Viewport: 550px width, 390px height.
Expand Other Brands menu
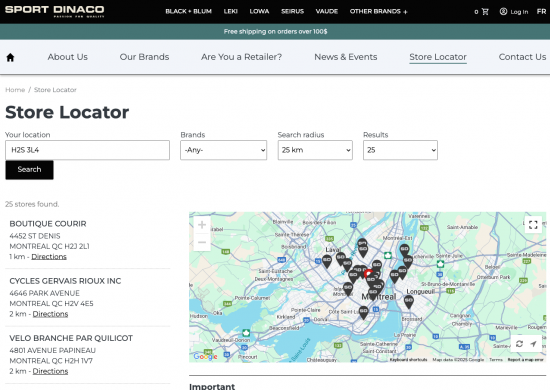pyautogui.click(x=378, y=12)
